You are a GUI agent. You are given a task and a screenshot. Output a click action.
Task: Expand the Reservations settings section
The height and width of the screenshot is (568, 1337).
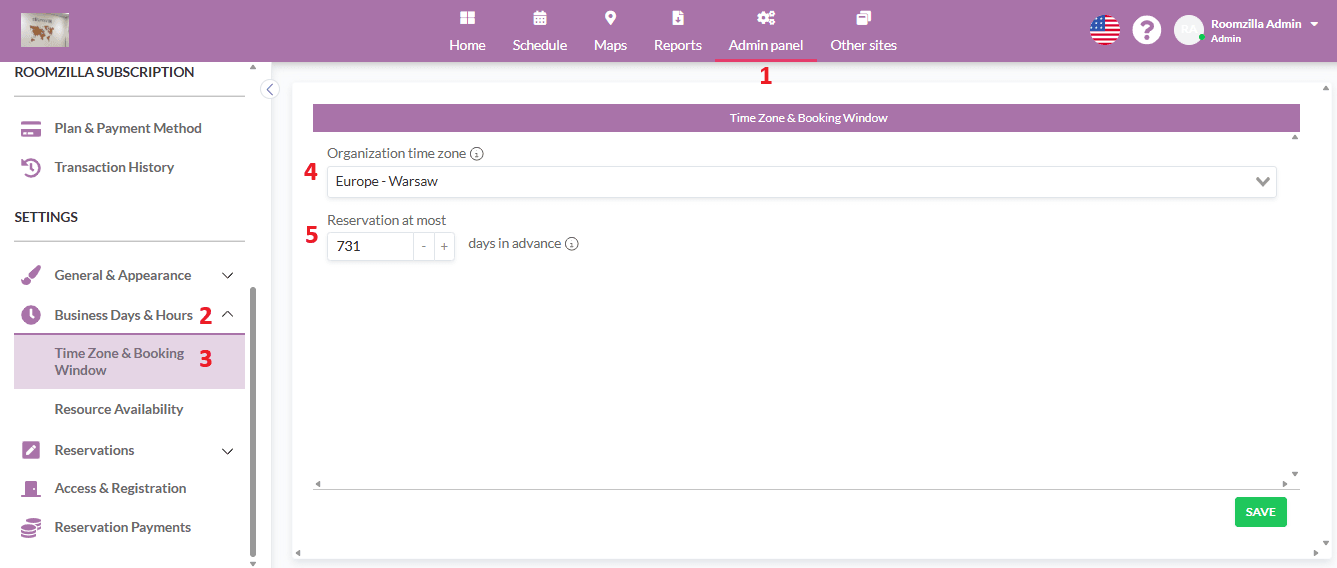point(227,451)
